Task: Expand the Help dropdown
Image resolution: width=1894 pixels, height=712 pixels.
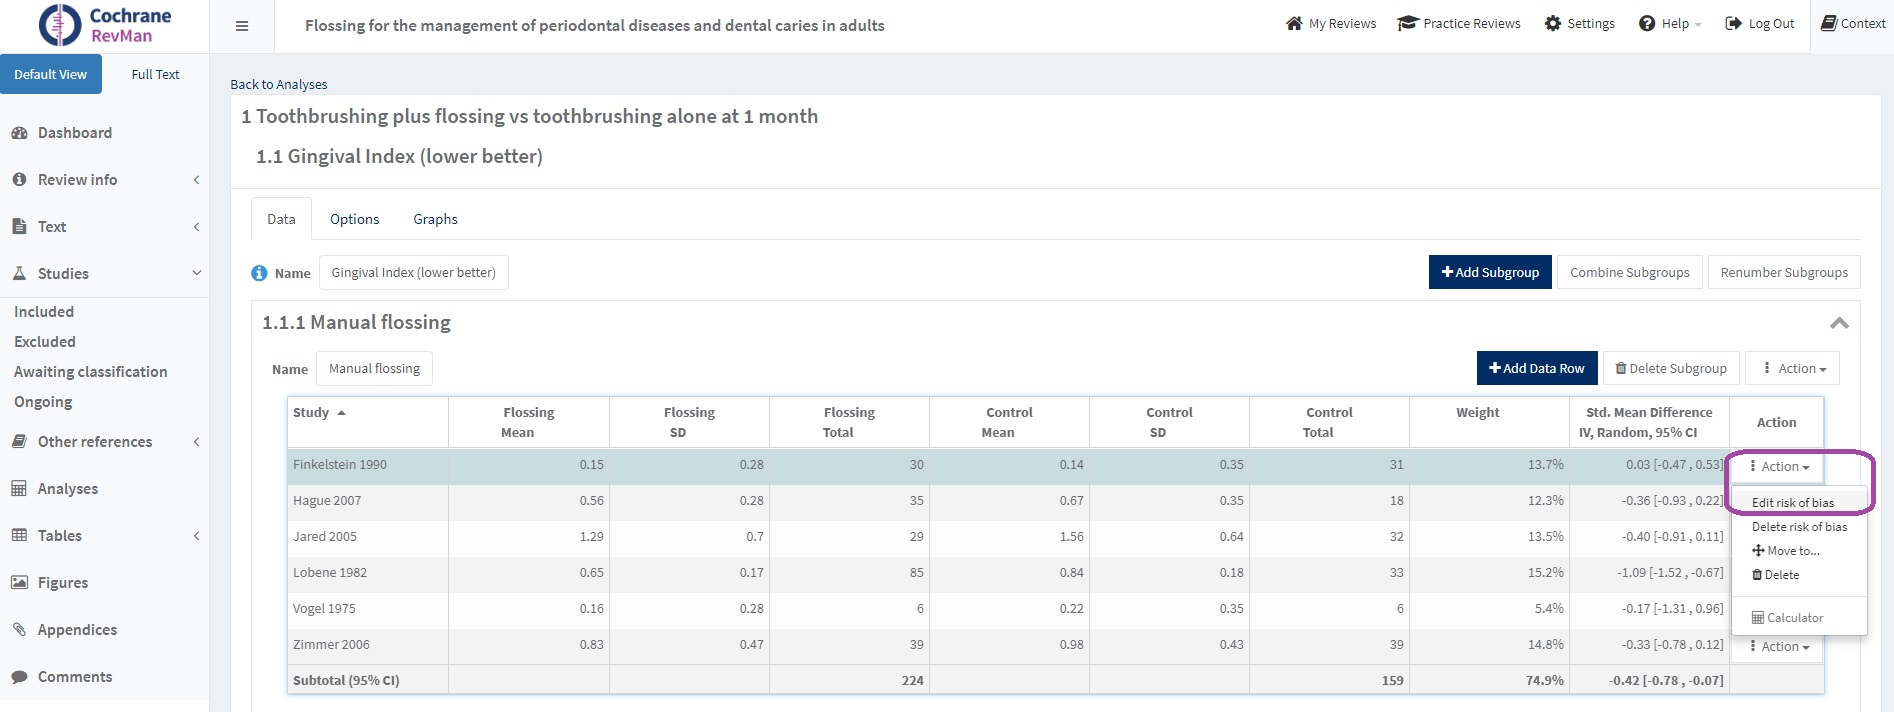Action: (x=1670, y=24)
